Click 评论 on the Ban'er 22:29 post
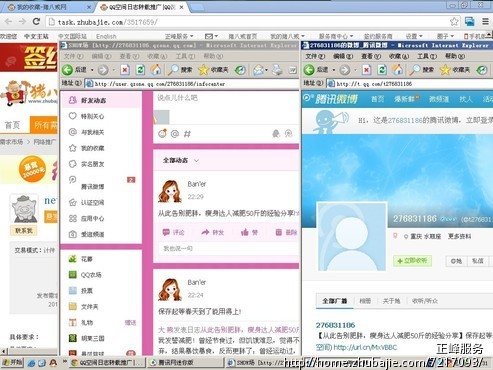The image size is (493, 370). coord(173,232)
